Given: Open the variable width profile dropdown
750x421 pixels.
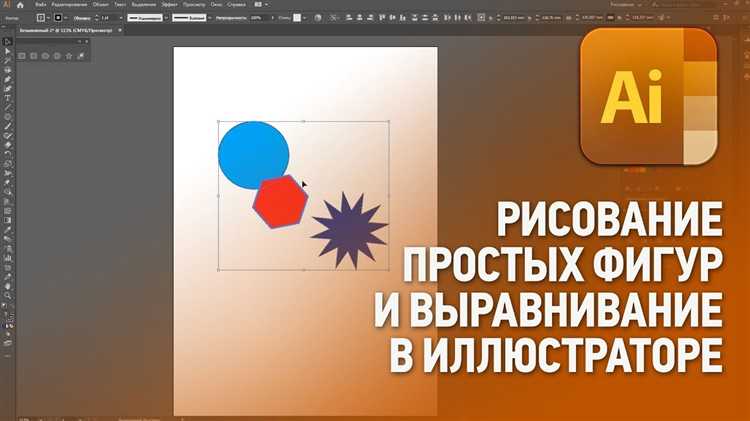Looking at the screenshot, I should click(x=166, y=18).
